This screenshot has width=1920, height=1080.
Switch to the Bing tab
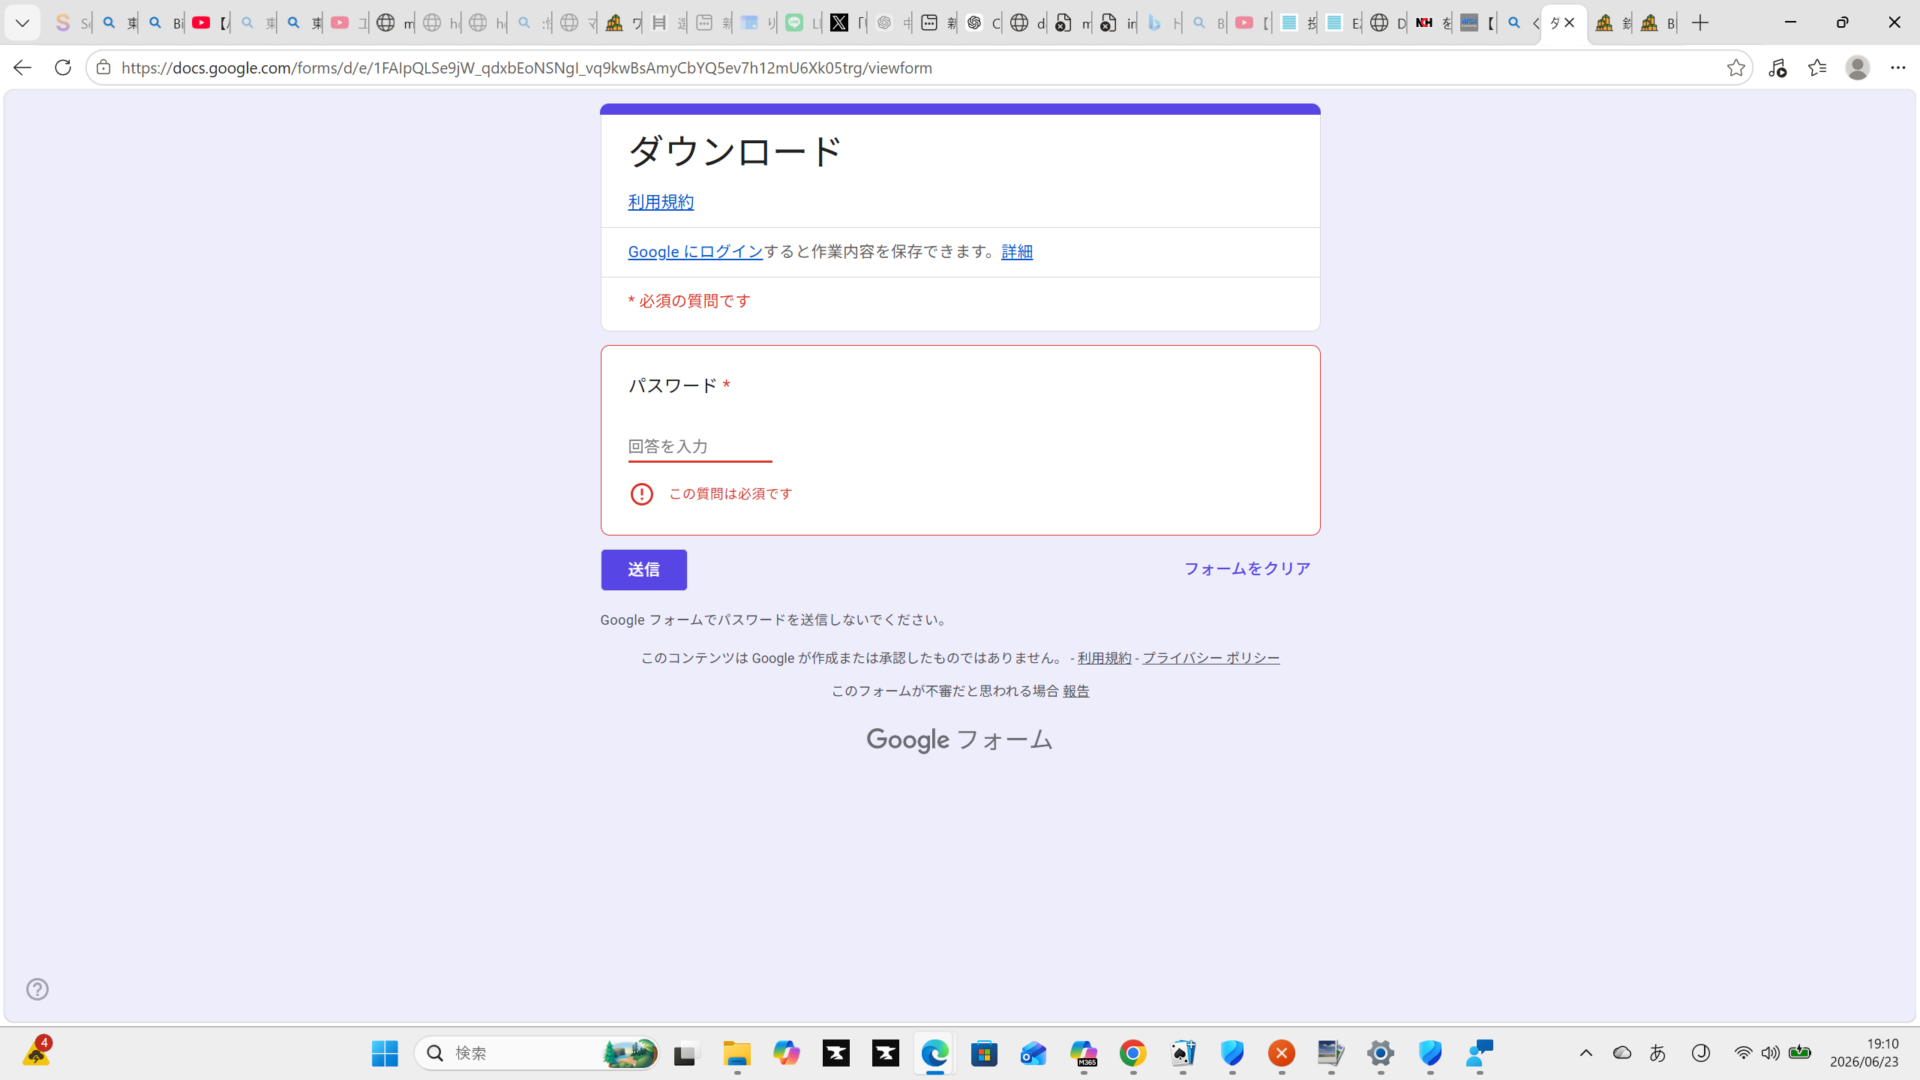pos(1162,22)
